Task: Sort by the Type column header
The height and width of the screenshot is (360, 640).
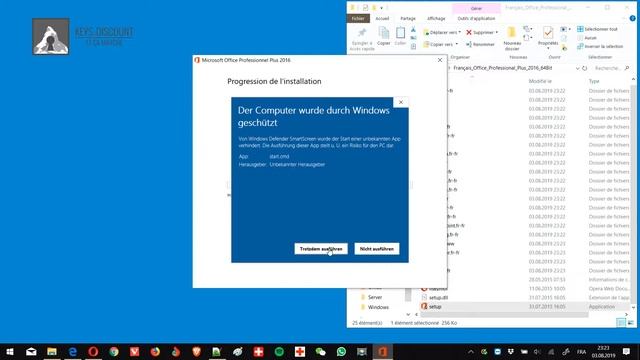Action: 594,81
